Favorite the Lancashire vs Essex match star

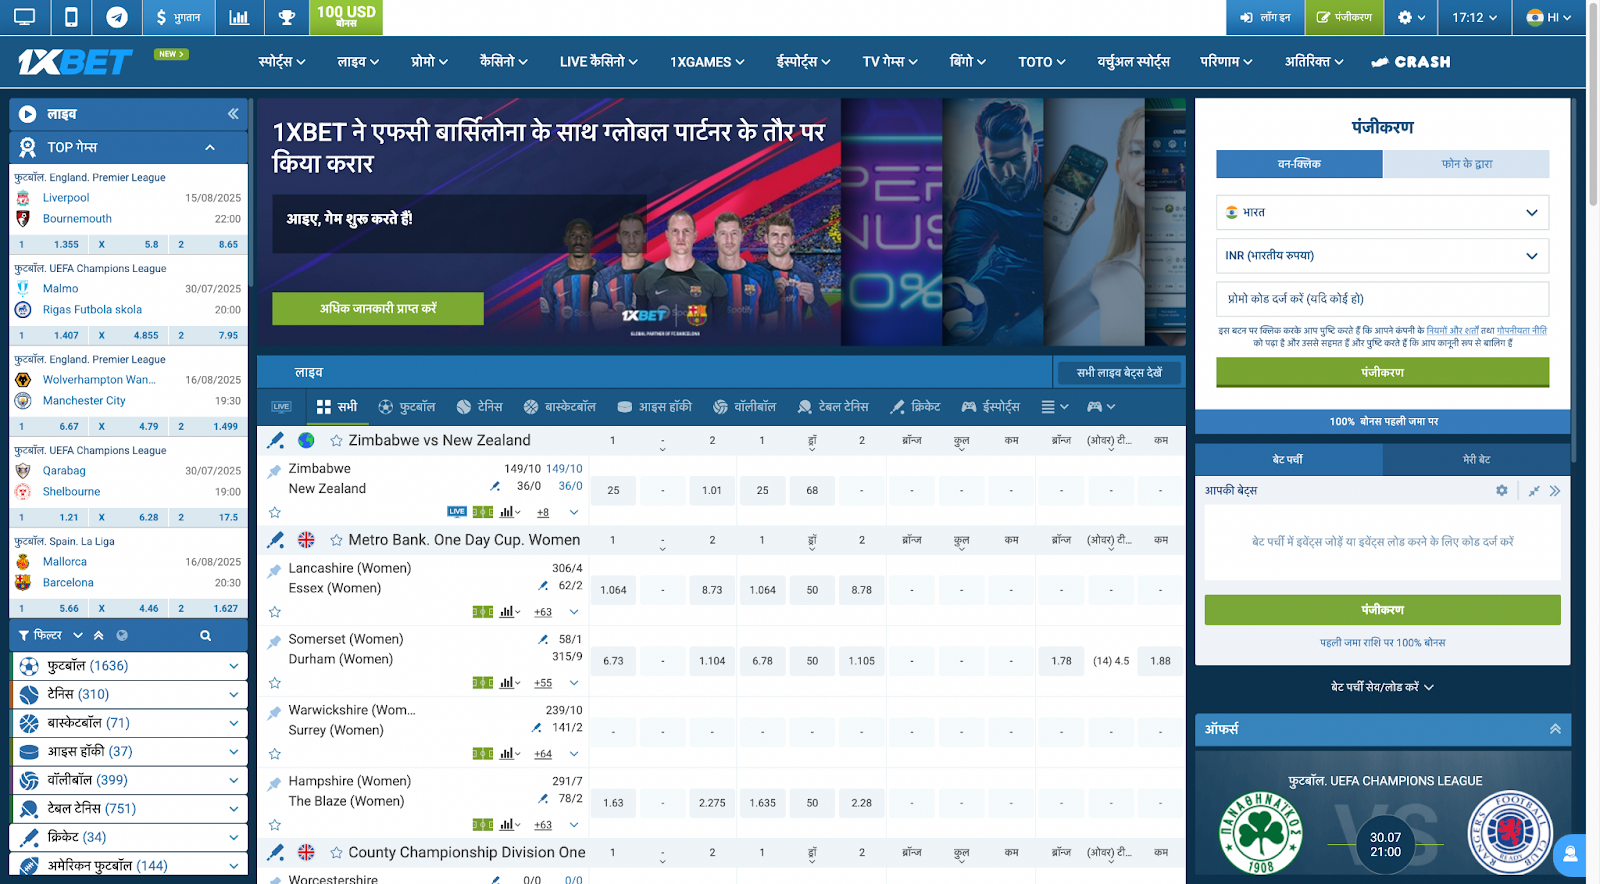pyautogui.click(x=275, y=612)
